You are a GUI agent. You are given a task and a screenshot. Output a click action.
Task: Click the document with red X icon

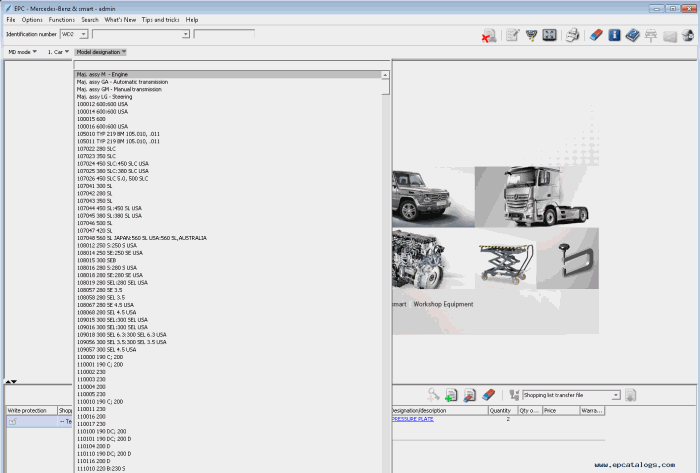pyautogui.click(x=489, y=36)
